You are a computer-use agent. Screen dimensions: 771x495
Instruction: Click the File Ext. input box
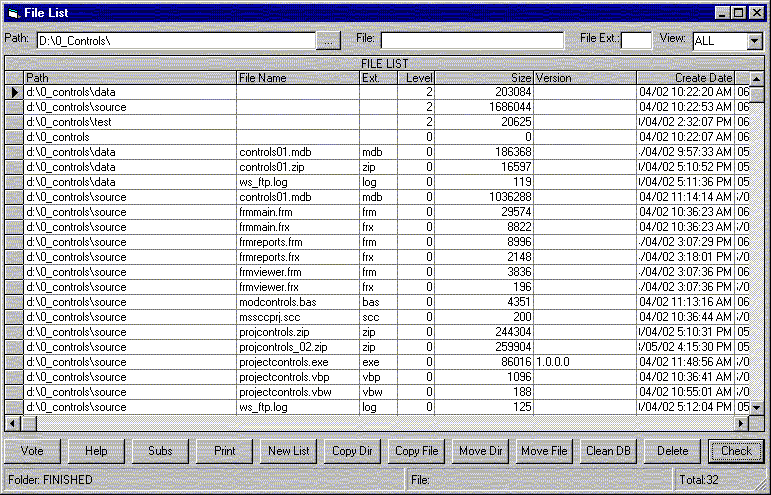coord(636,41)
